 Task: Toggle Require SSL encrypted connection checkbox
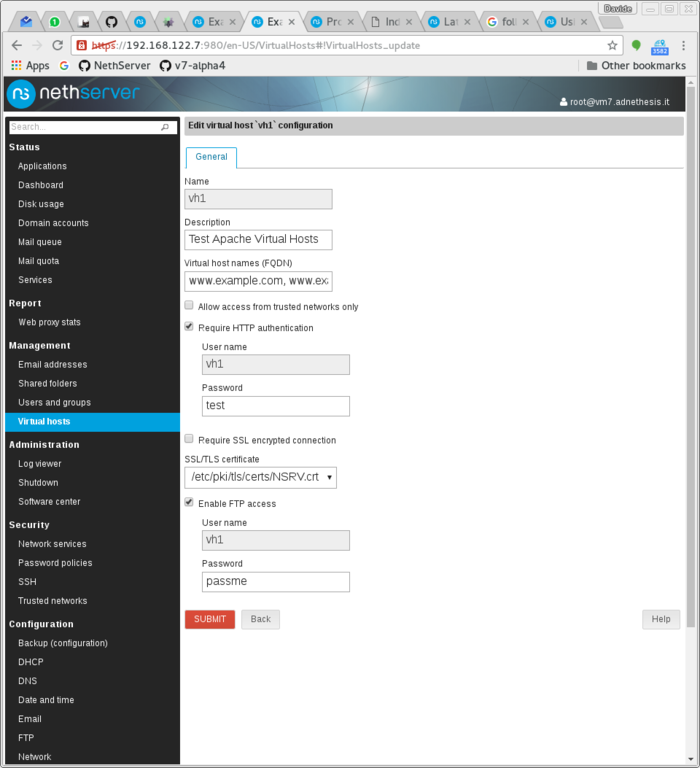189,439
